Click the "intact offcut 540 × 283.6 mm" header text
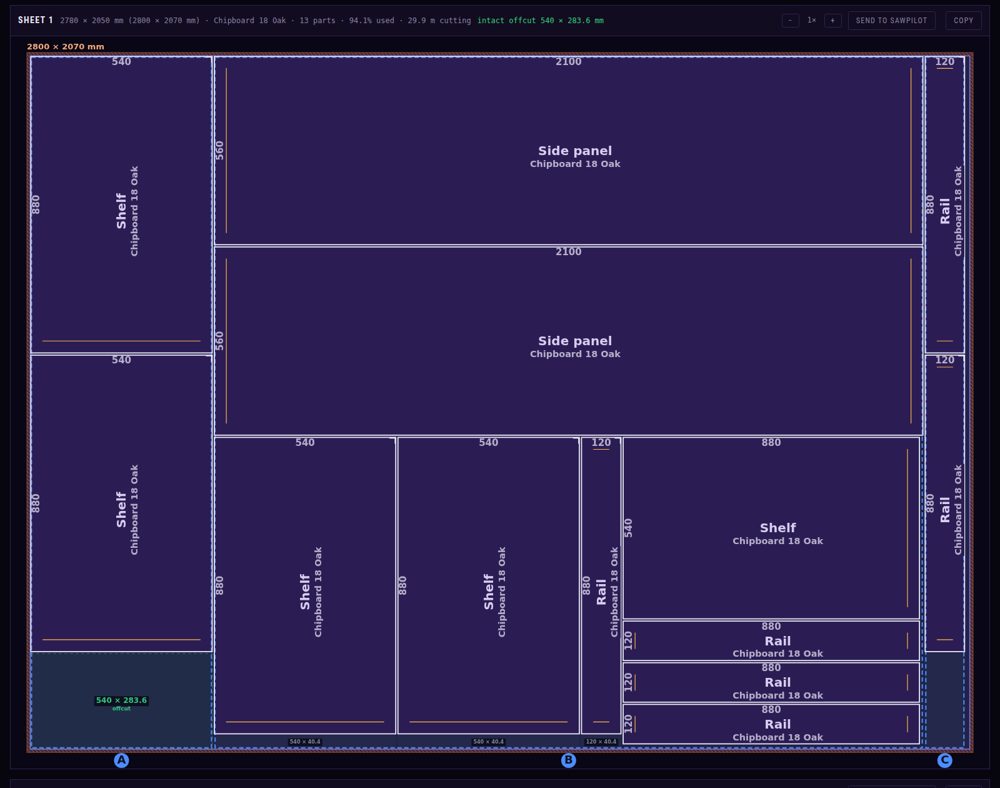This screenshot has width=1000, height=788. (x=540, y=20)
